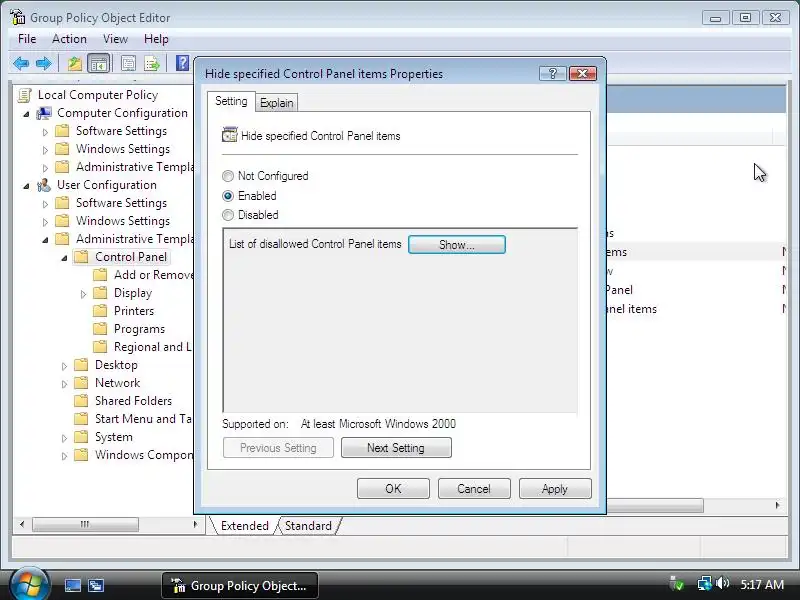Image resolution: width=800 pixels, height=600 pixels.
Task: Open the Help menu
Action: (156, 39)
